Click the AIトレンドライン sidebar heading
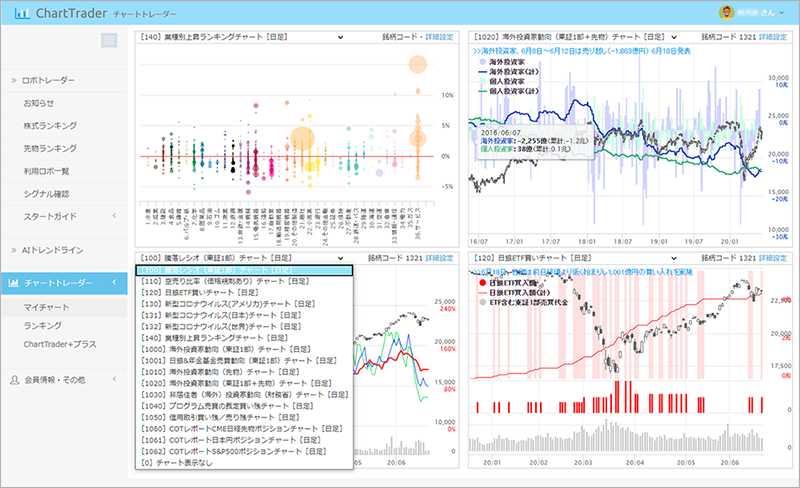800x488 pixels. [x=53, y=250]
